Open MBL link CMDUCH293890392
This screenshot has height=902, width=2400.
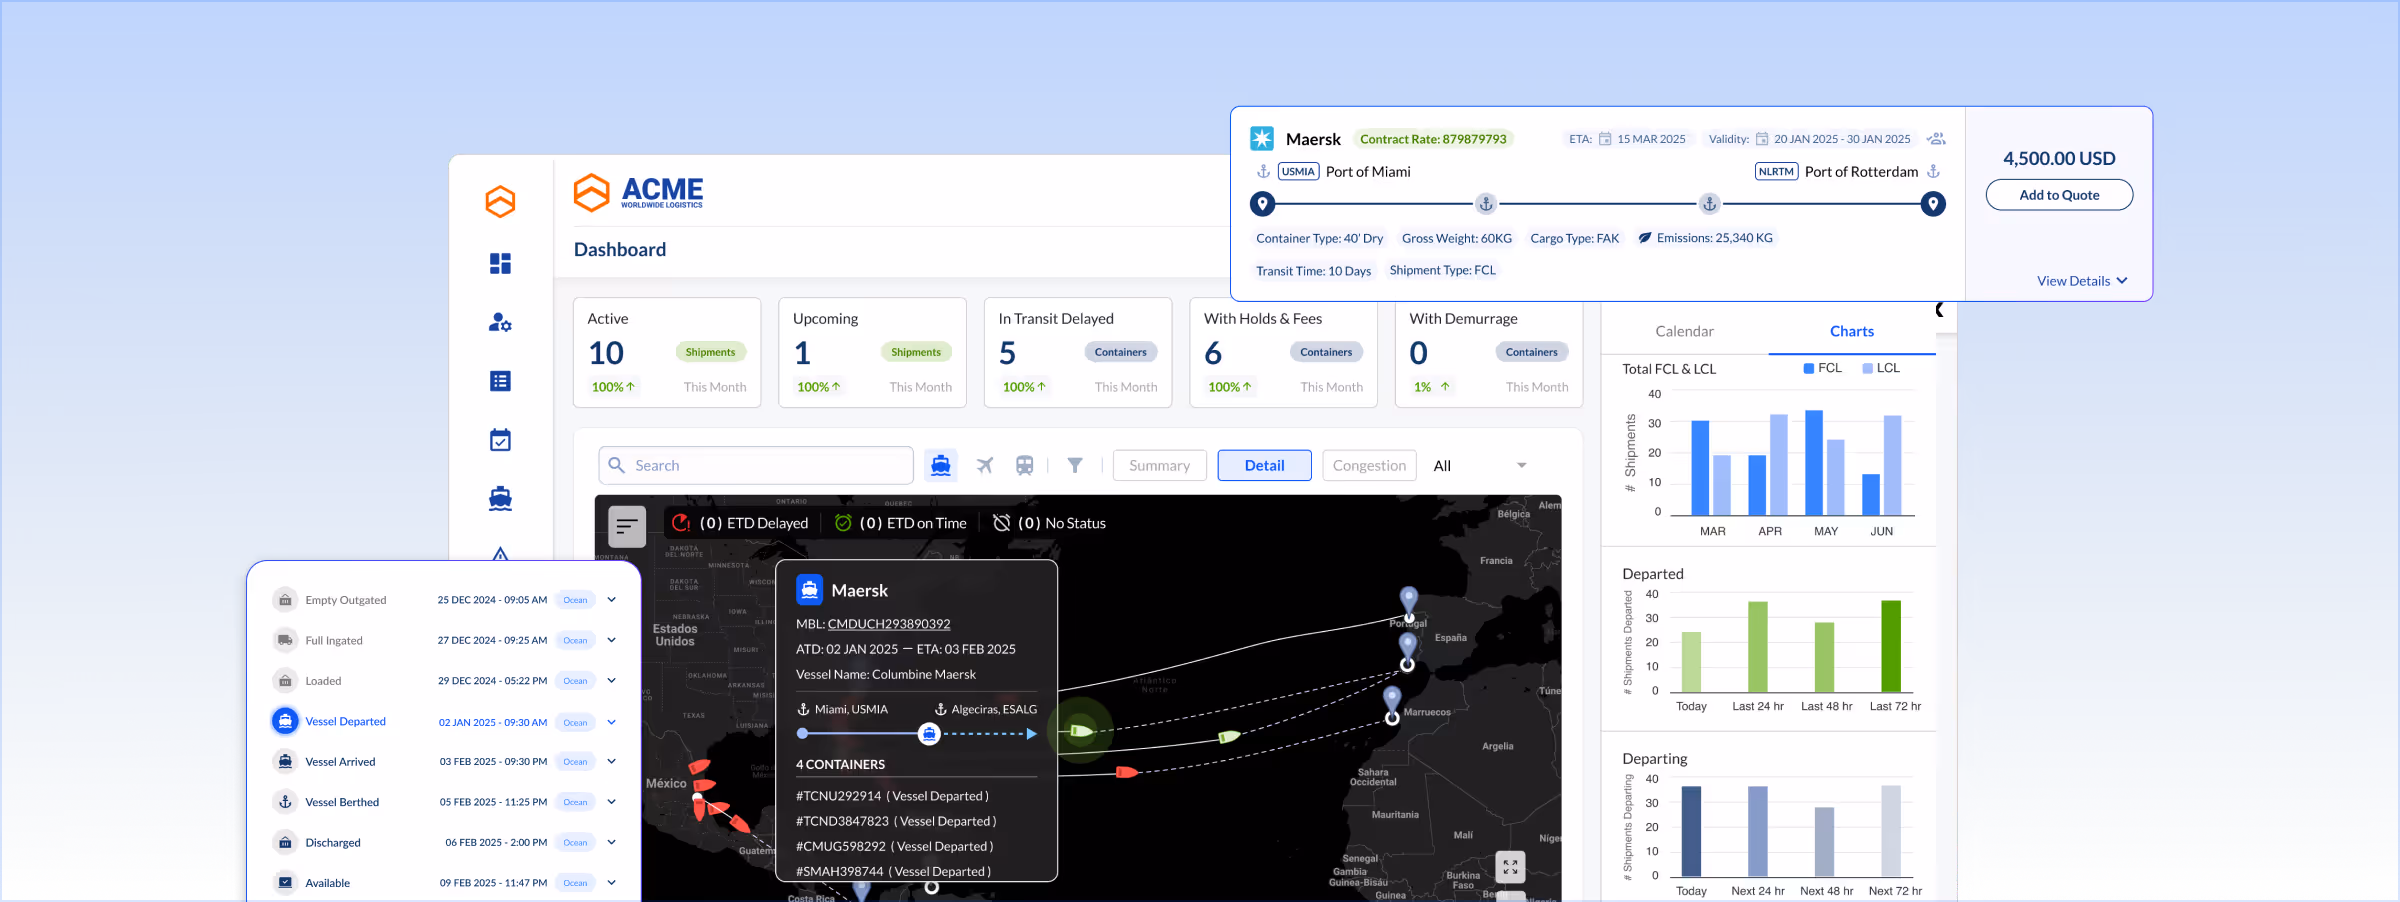coord(889,624)
